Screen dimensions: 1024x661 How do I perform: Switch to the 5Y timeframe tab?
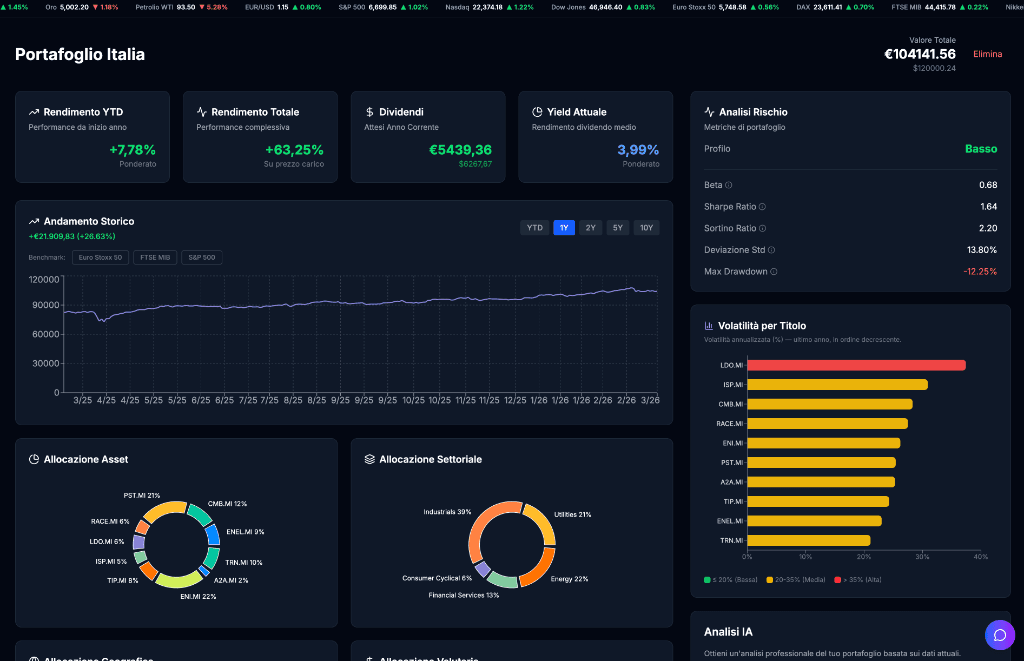[618, 227]
